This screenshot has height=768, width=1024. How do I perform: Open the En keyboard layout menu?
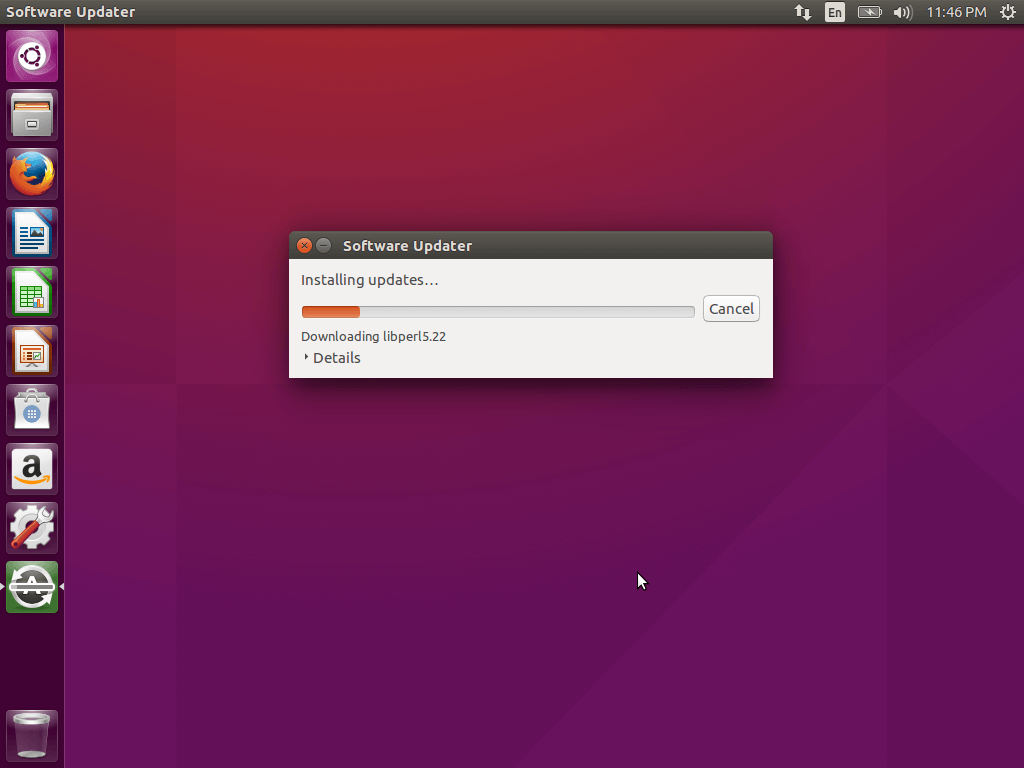[x=834, y=12]
